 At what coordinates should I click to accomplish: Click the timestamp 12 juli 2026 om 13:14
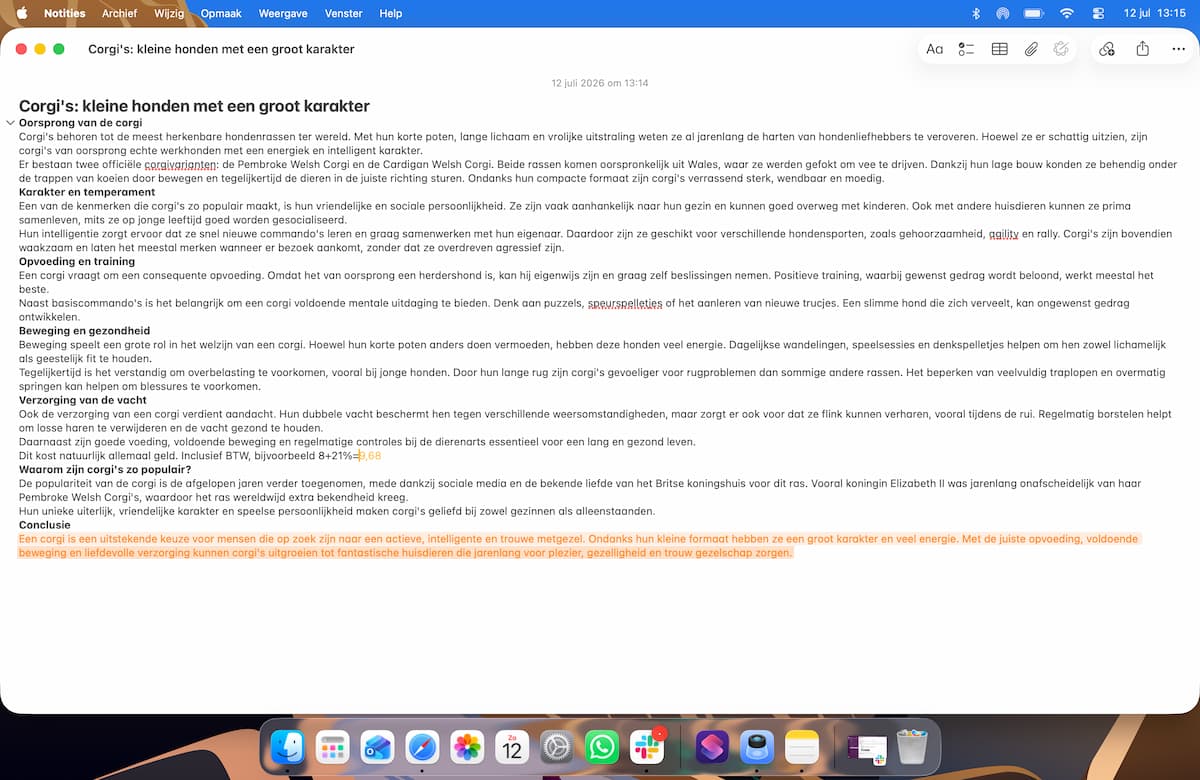600,83
